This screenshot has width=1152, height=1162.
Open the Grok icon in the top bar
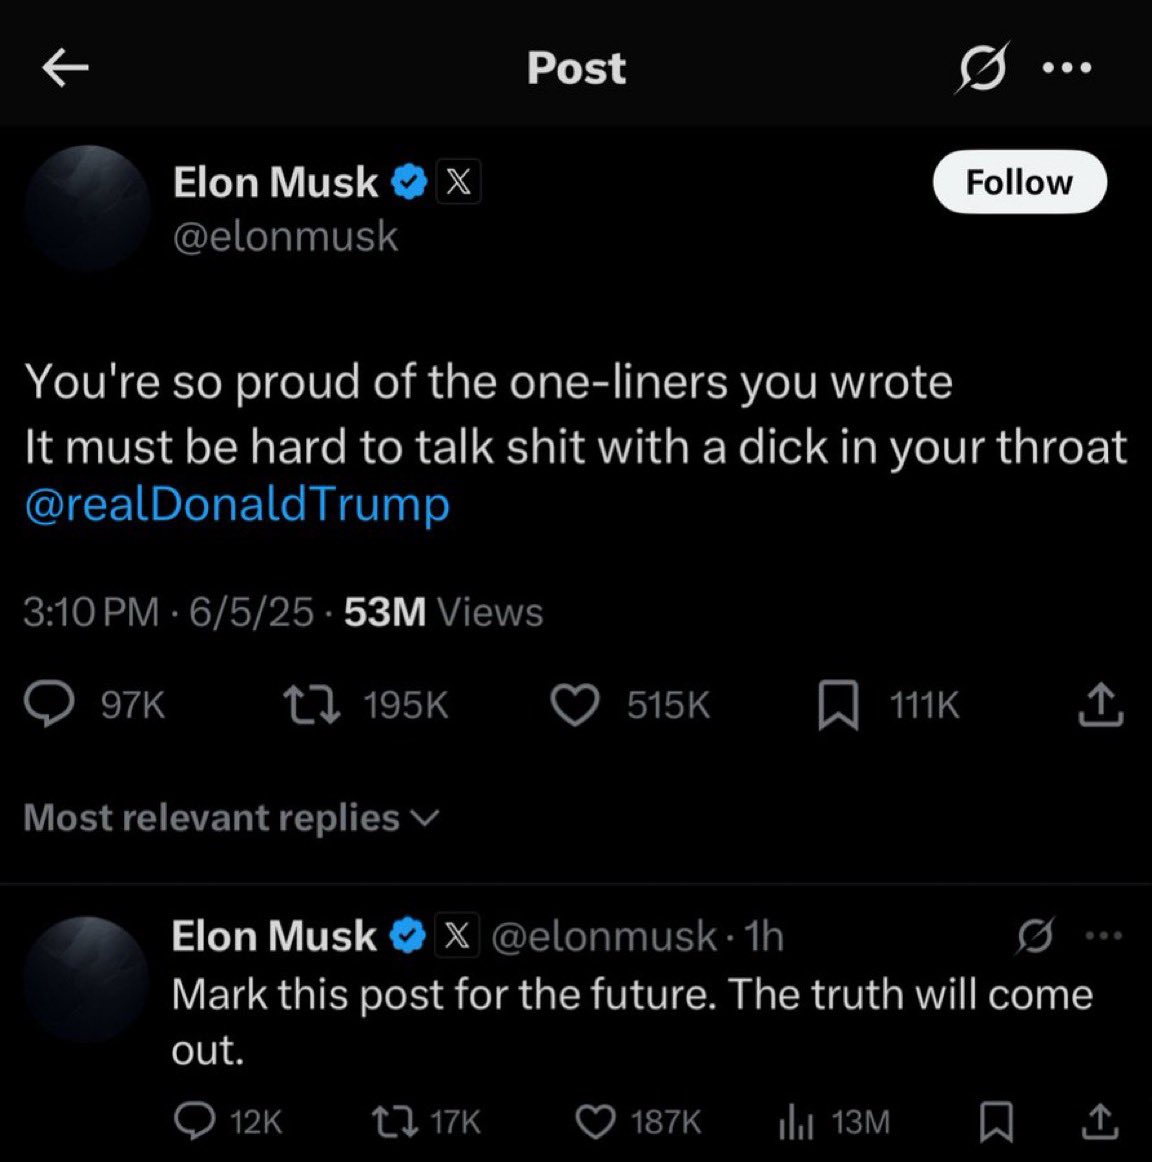coord(983,67)
